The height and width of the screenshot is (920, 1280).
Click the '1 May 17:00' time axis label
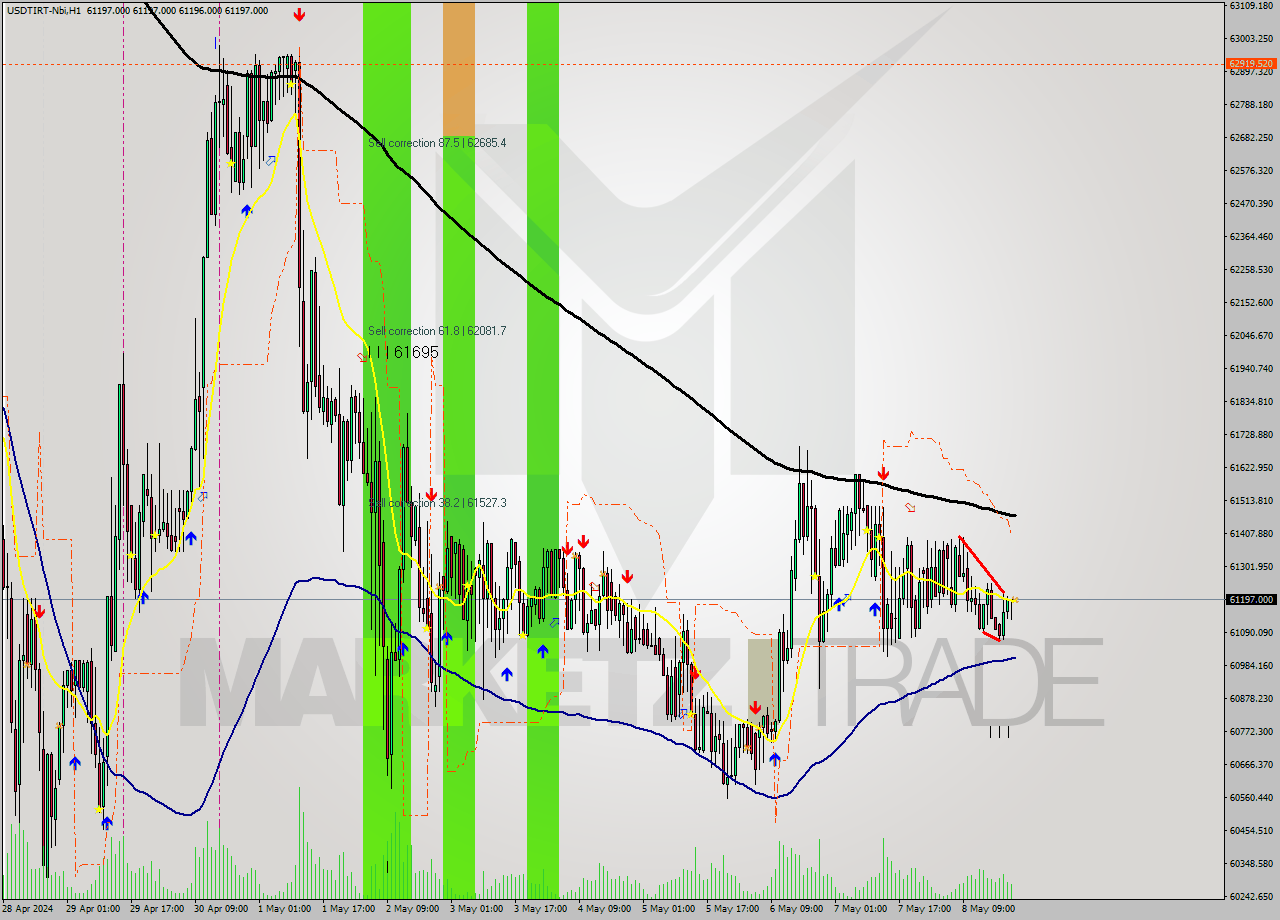(x=348, y=909)
